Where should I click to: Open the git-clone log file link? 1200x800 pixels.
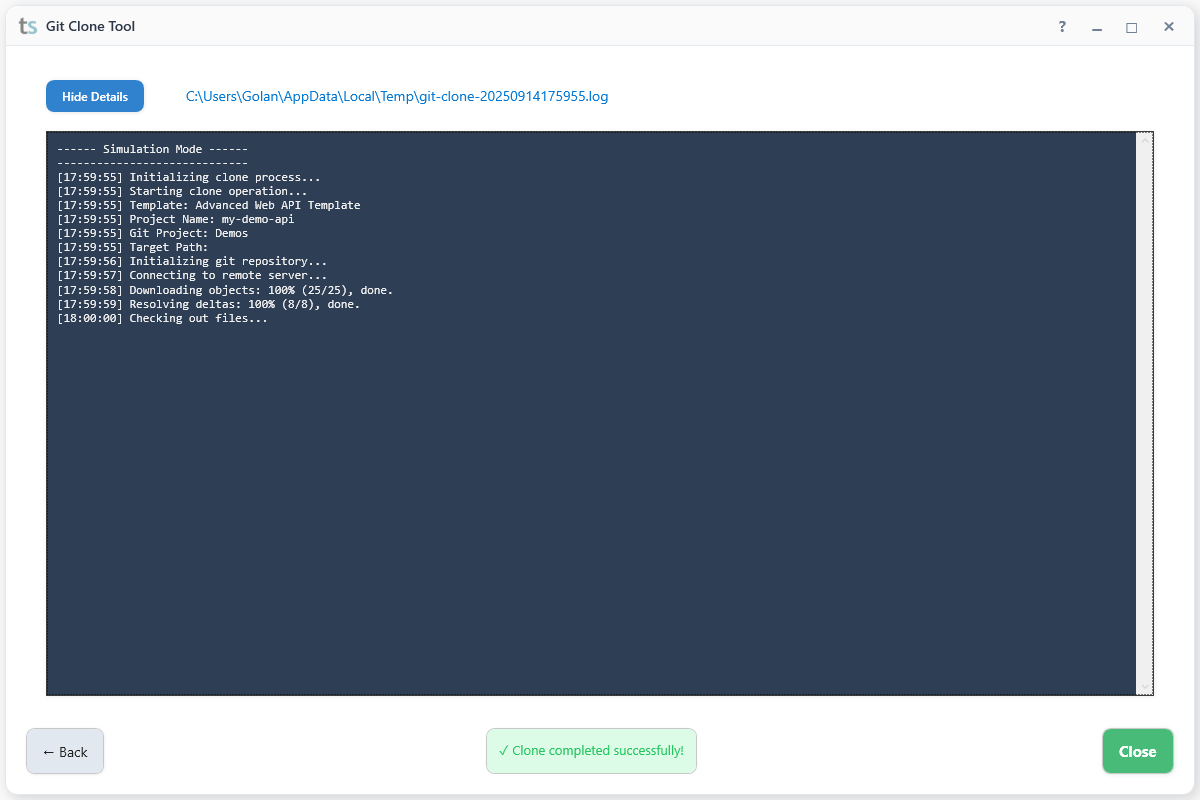396,96
